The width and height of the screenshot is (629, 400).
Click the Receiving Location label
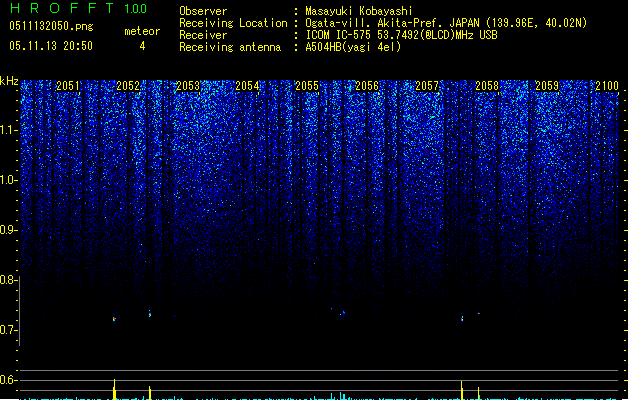click(233, 23)
